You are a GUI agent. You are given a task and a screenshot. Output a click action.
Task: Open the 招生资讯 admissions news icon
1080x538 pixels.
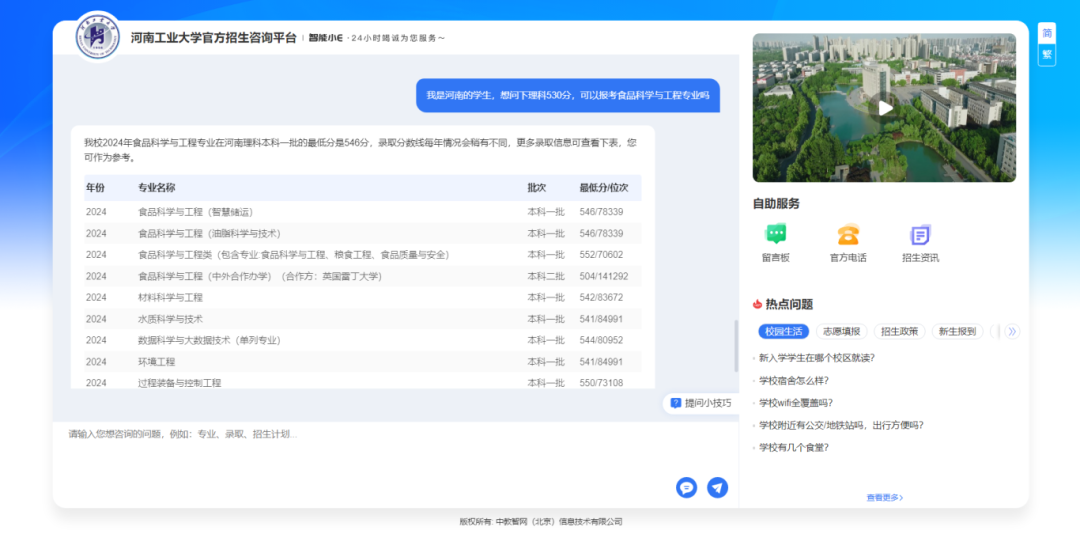click(x=920, y=235)
